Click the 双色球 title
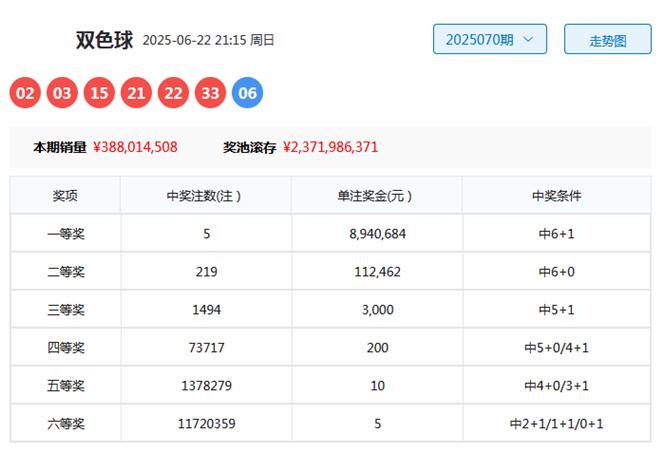 coord(104,40)
